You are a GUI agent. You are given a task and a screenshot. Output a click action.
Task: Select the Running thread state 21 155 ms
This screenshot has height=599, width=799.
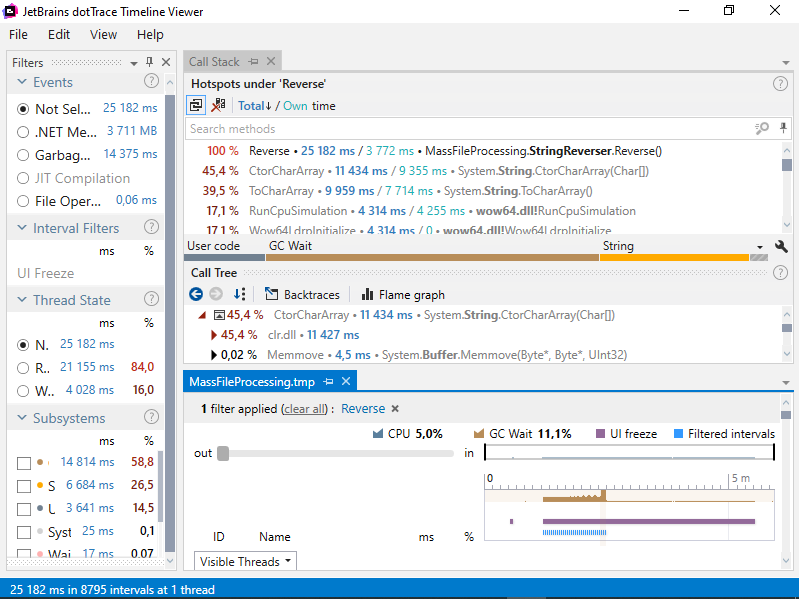(23, 367)
